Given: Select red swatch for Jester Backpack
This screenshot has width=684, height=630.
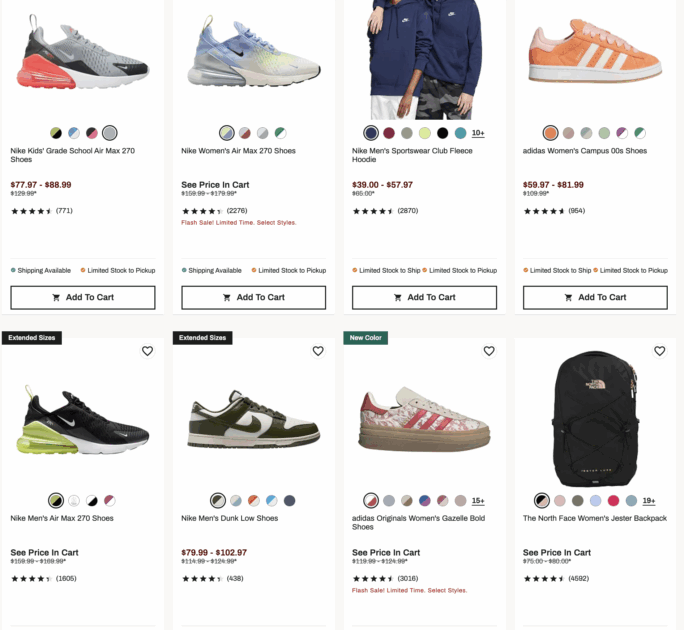Looking at the screenshot, I should [x=613, y=501].
